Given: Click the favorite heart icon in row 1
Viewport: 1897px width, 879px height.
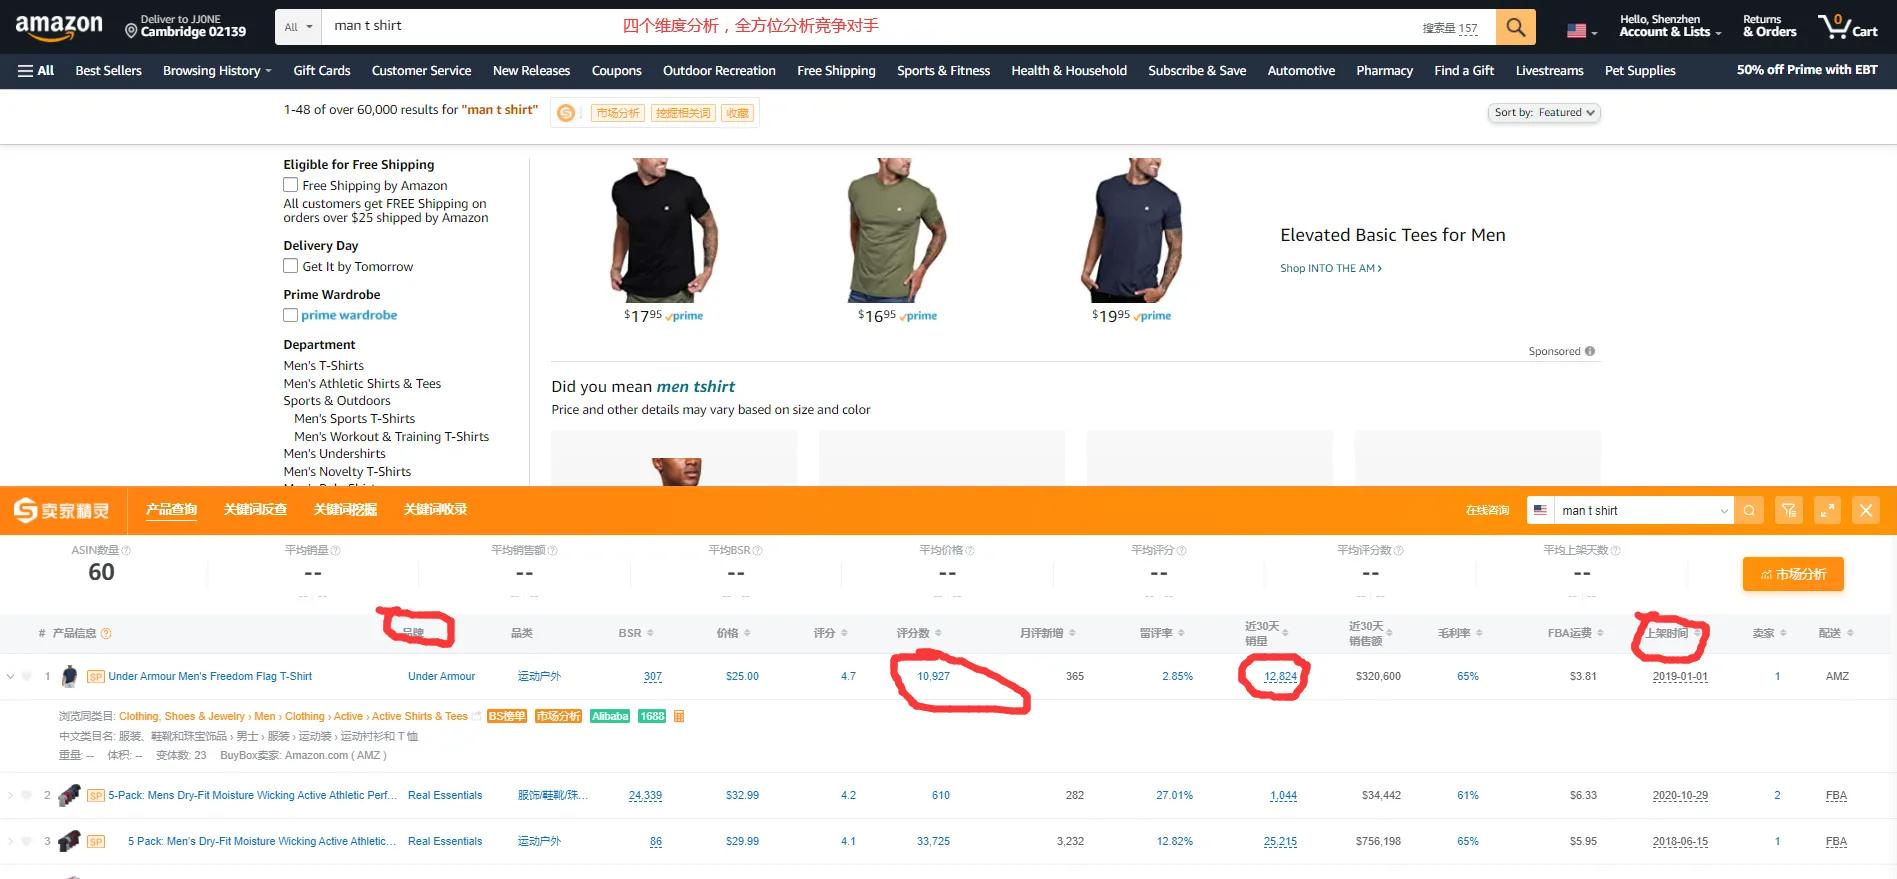Looking at the screenshot, I should (x=27, y=676).
